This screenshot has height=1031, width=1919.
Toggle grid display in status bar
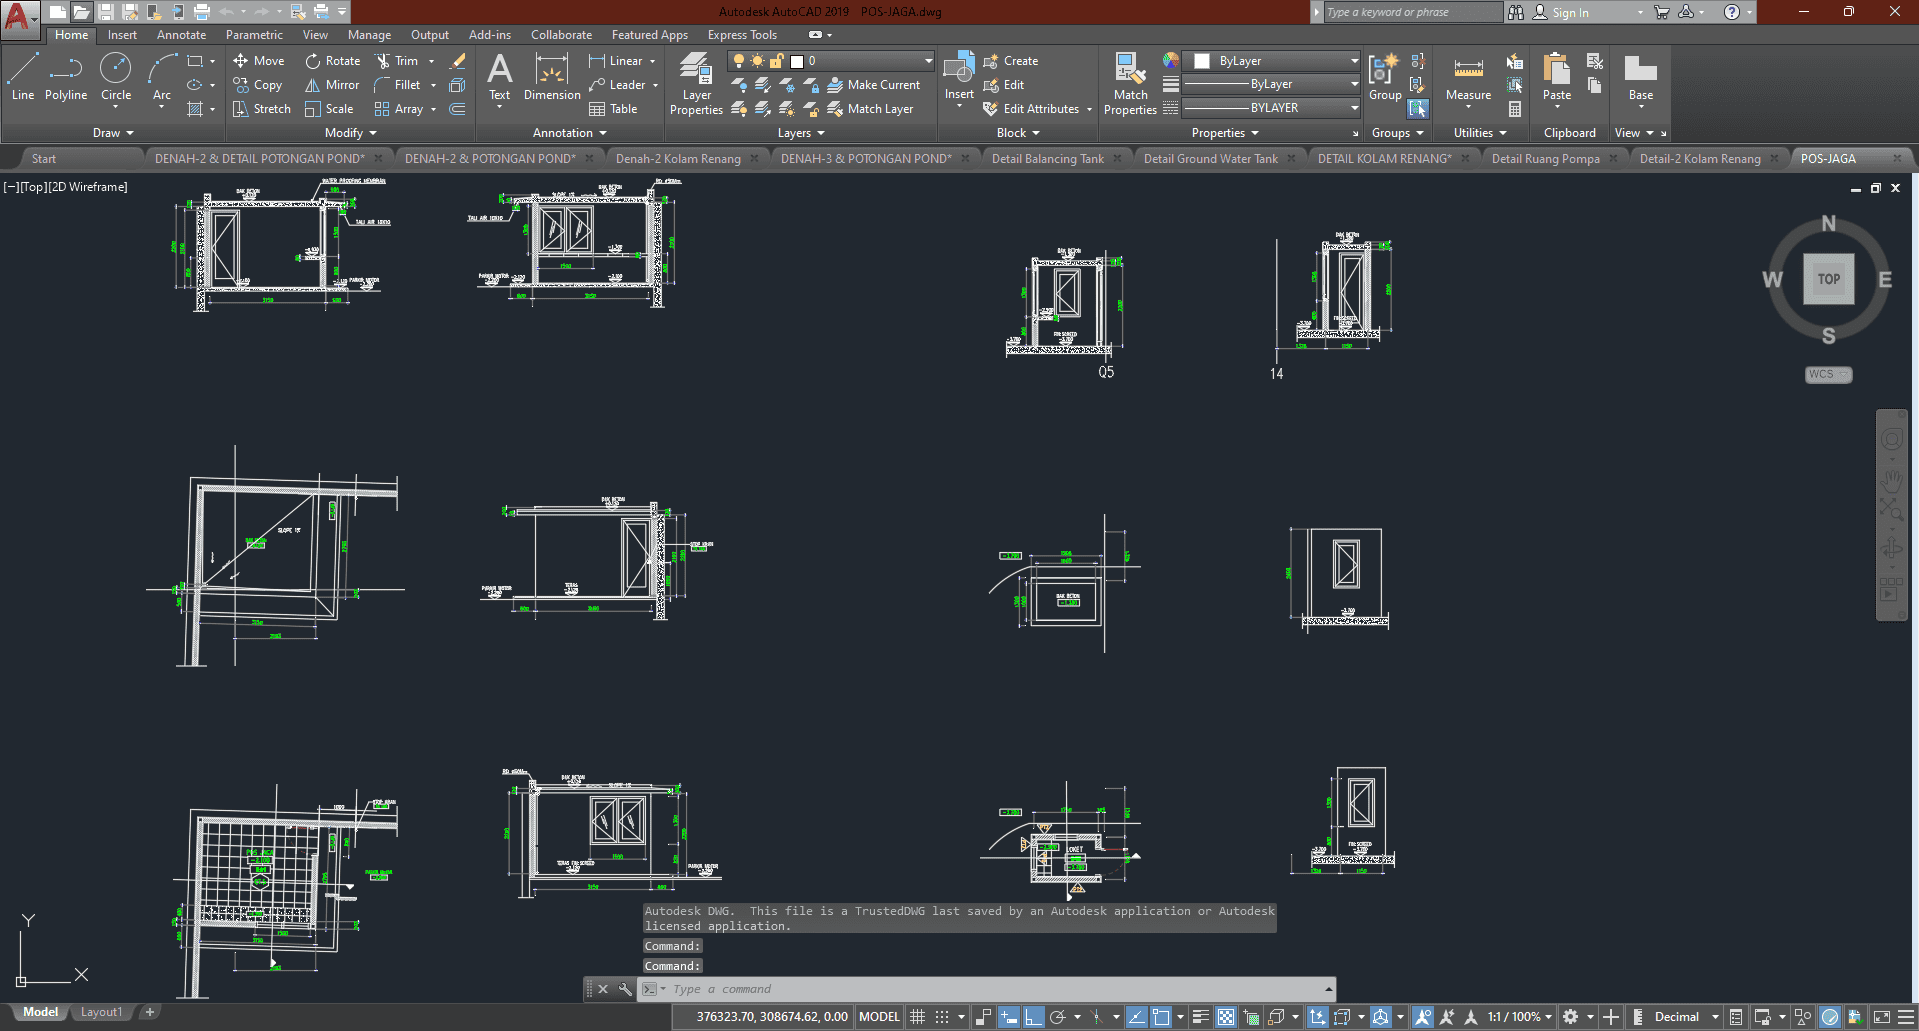pos(917,1017)
